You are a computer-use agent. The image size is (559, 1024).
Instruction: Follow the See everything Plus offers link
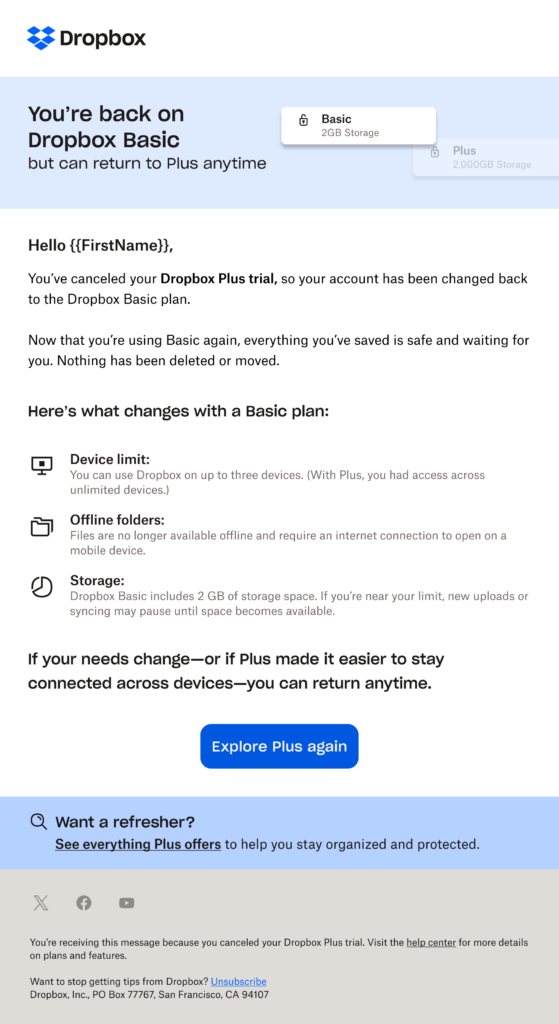tap(138, 844)
